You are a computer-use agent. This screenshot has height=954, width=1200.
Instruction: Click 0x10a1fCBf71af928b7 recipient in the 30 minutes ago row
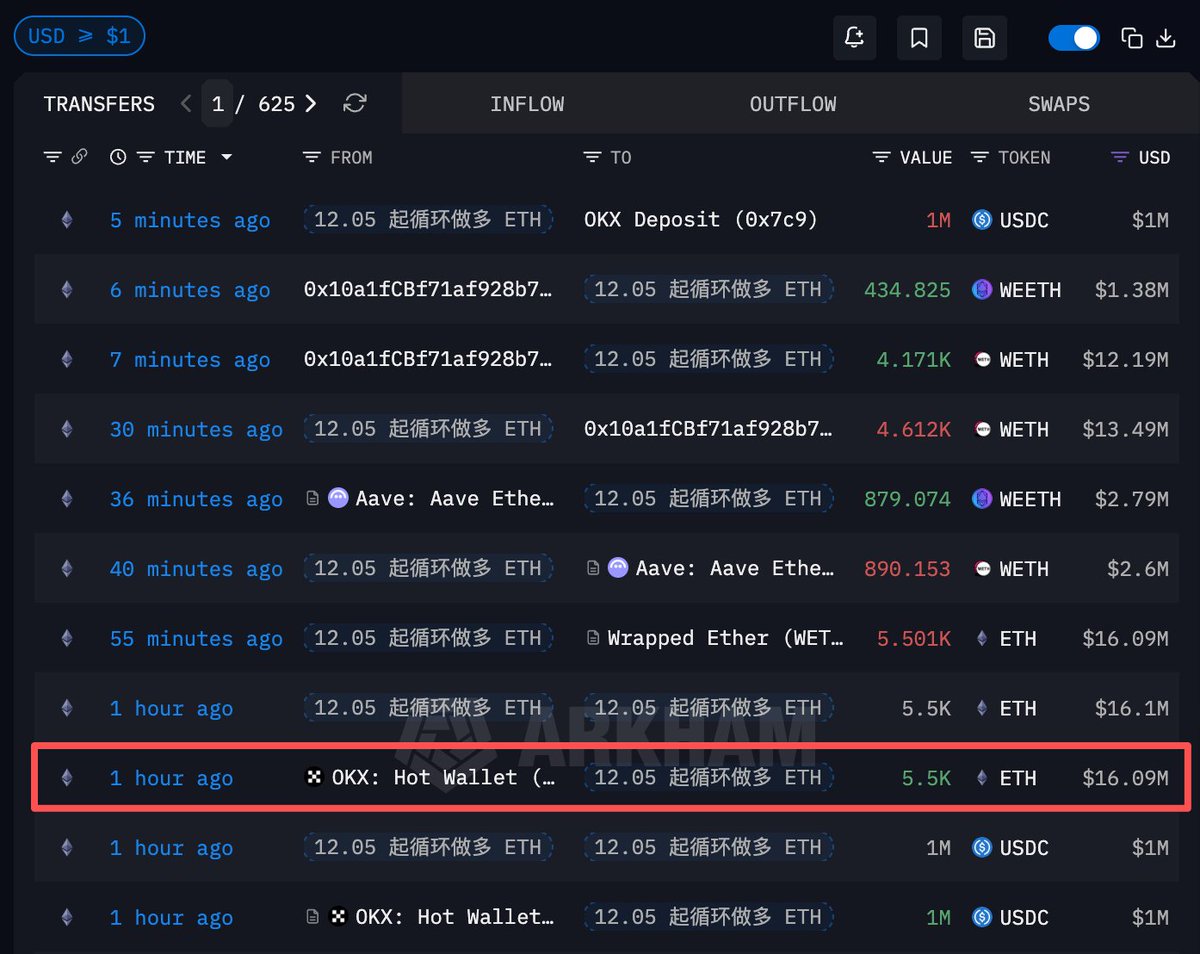pos(709,429)
